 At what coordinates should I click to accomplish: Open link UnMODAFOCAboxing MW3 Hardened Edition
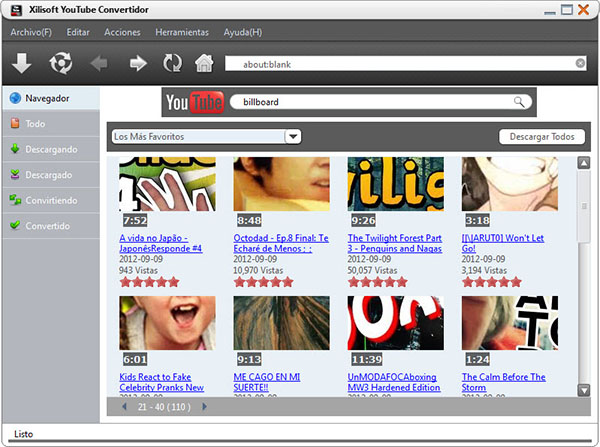394,382
